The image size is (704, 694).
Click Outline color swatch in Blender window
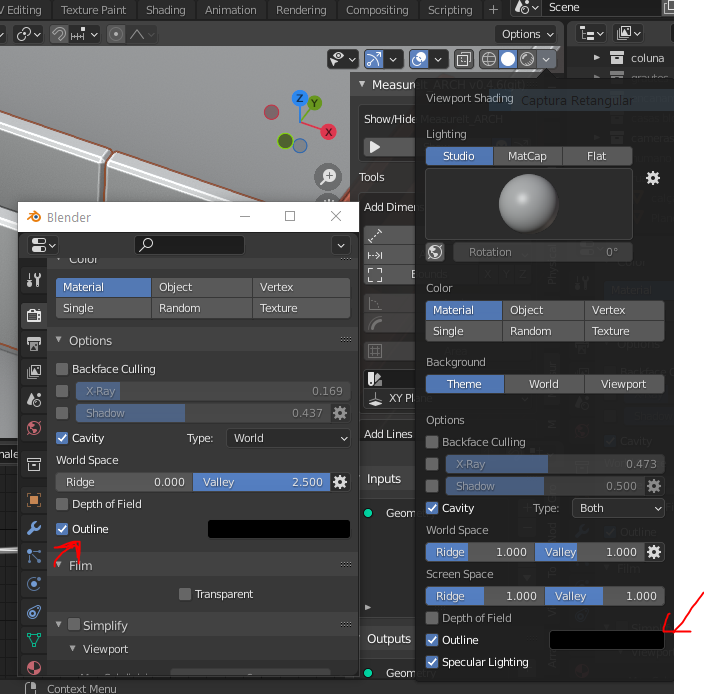279,529
